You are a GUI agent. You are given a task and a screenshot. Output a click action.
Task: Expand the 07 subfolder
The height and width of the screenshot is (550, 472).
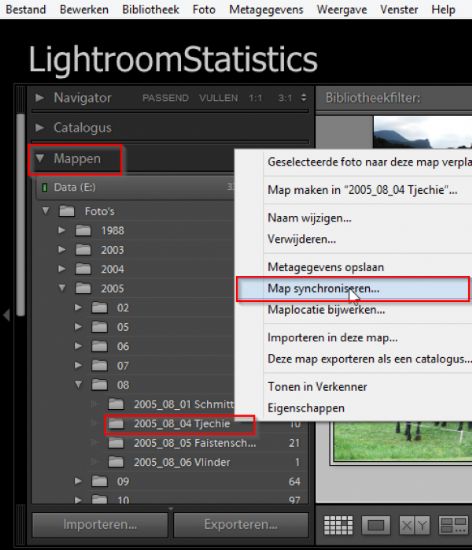pos(78,365)
